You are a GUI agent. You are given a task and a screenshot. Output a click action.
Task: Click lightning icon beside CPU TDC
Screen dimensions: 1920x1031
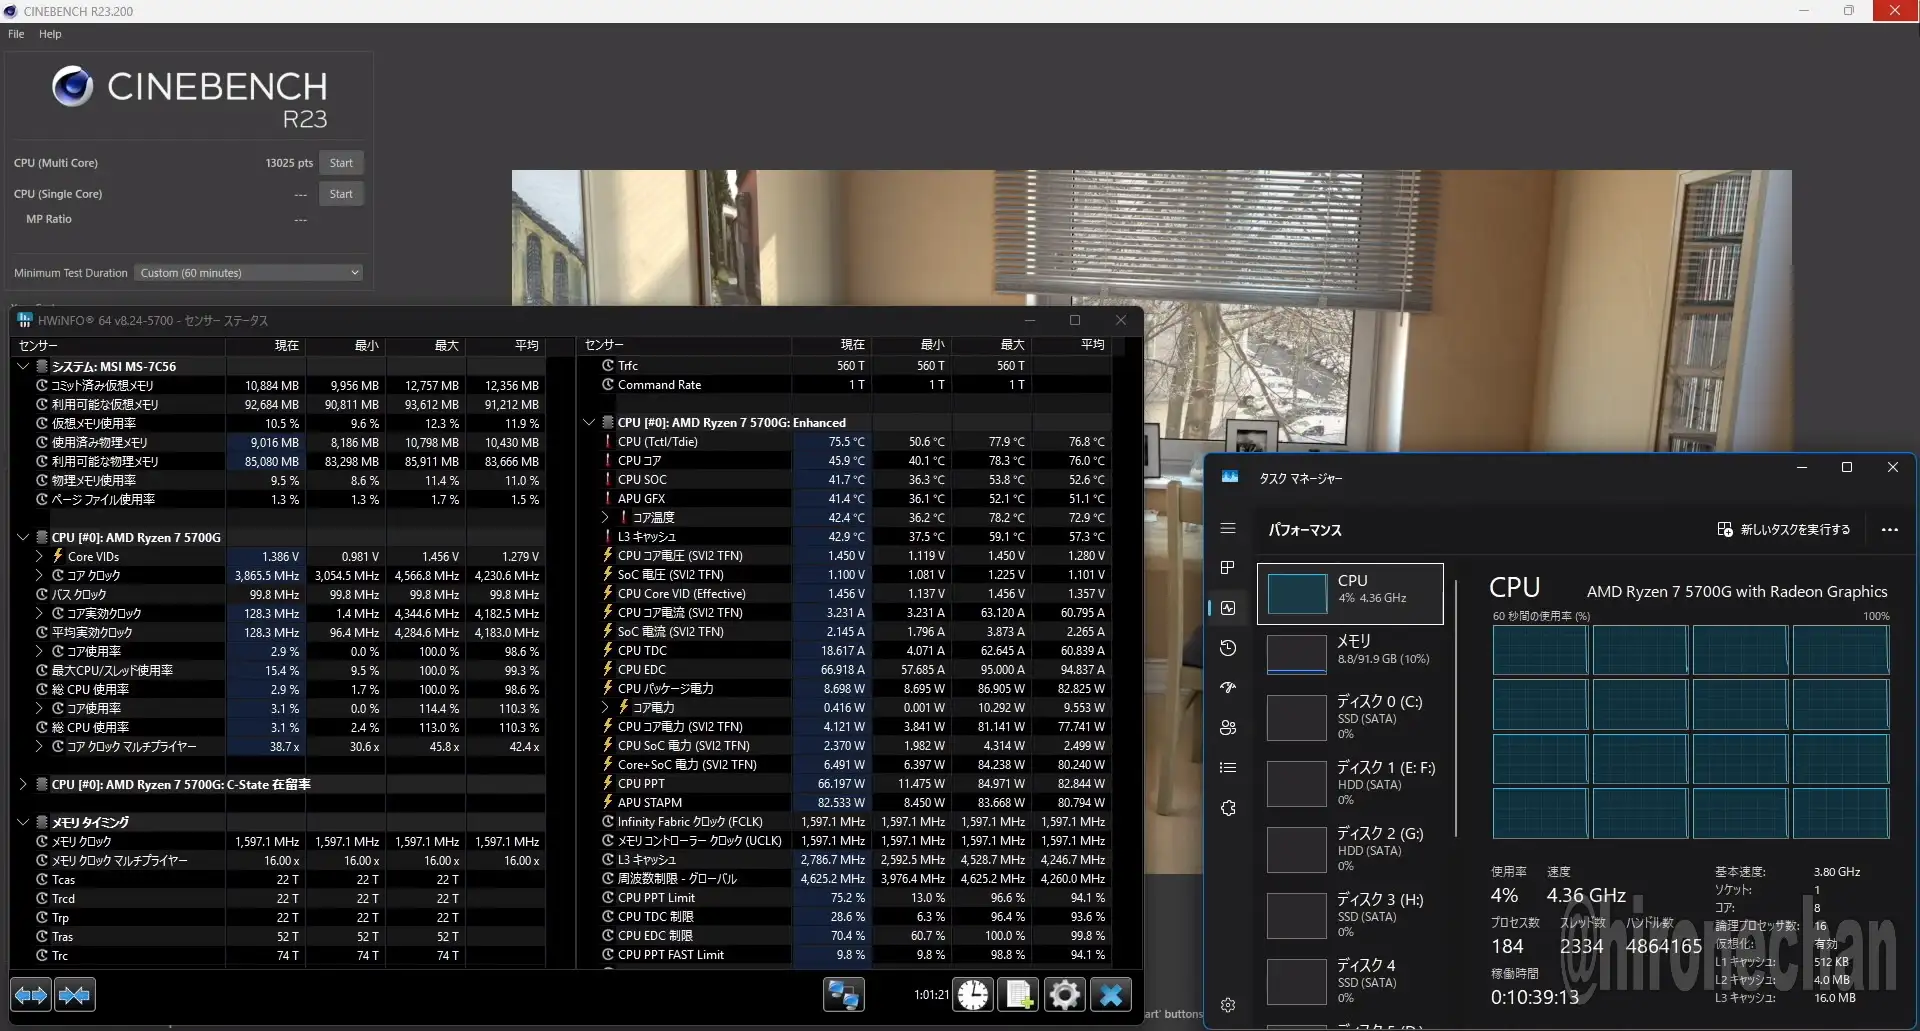click(607, 650)
